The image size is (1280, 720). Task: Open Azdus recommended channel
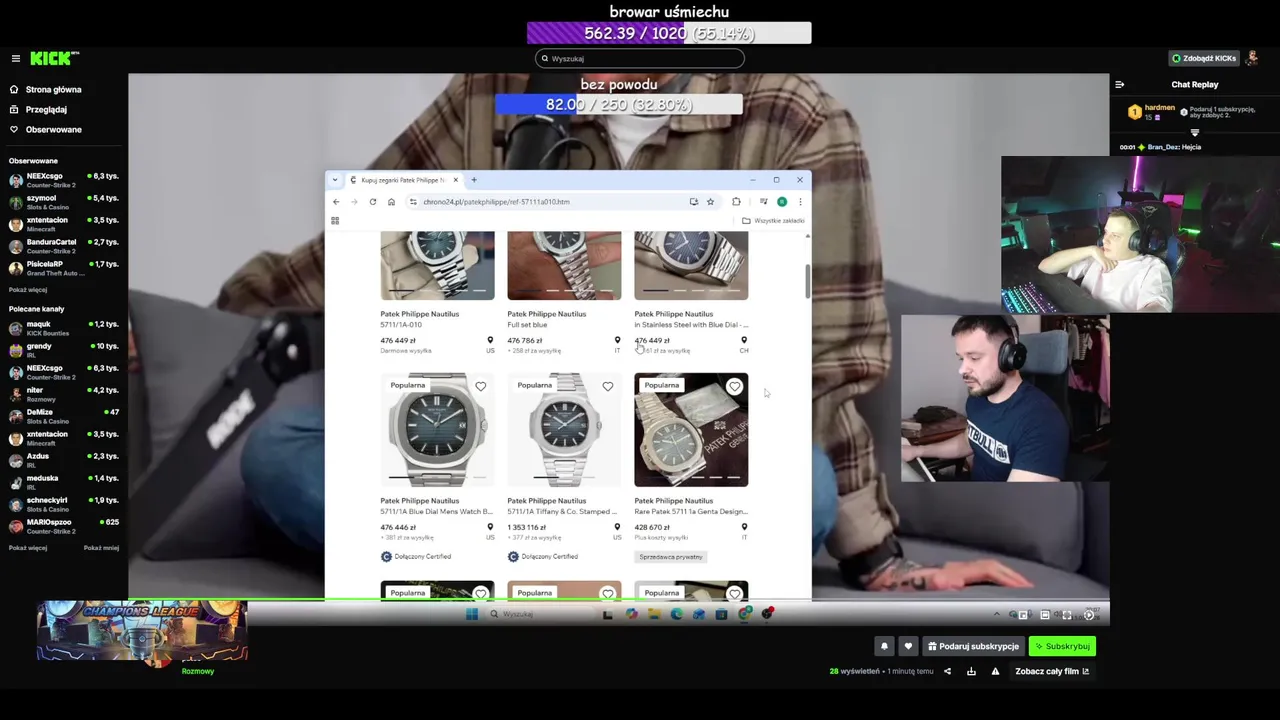[64, 459]
